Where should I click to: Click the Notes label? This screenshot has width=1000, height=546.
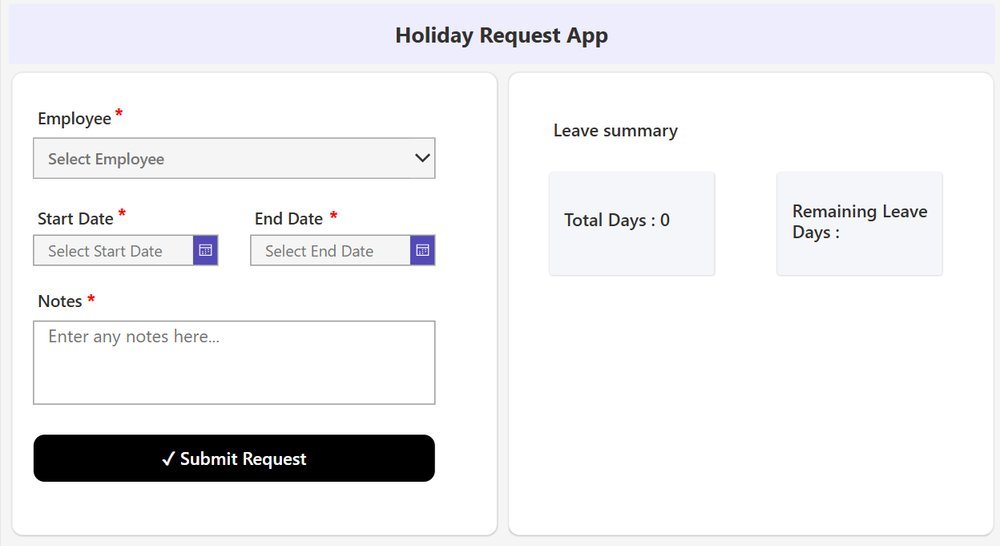click(x=60, y=301)
